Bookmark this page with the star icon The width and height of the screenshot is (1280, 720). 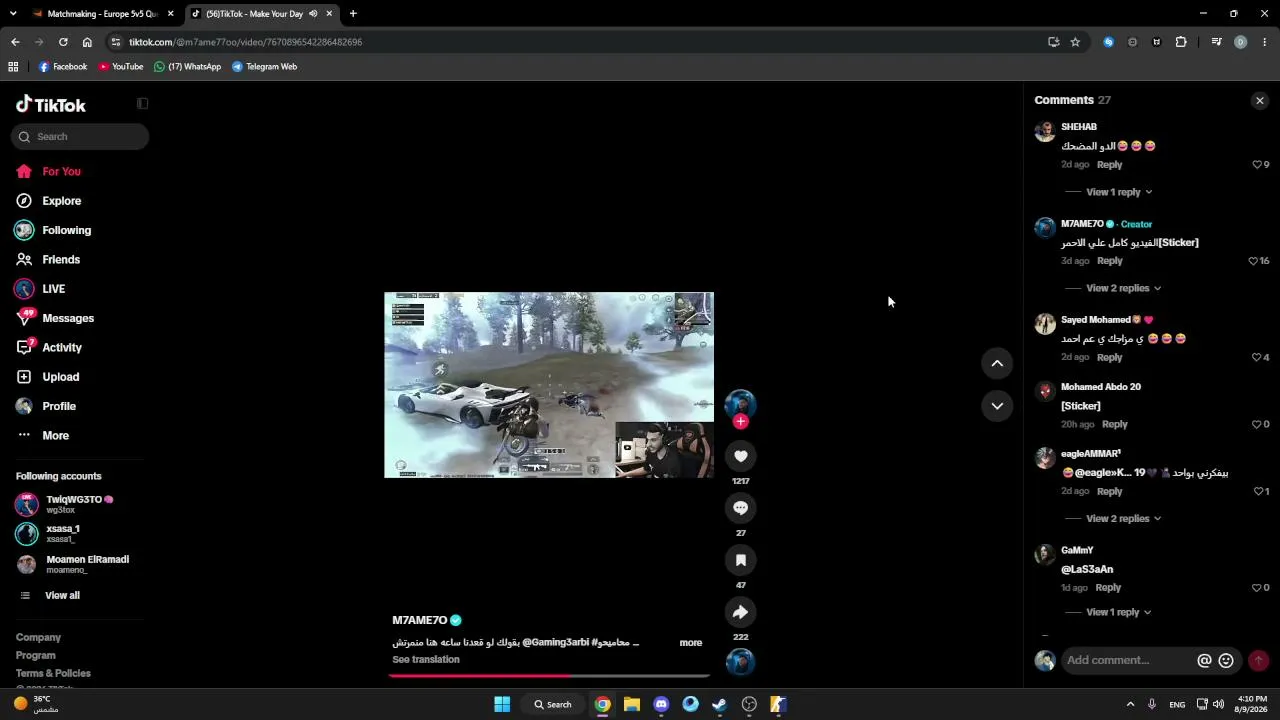(x=1075, y=42)
